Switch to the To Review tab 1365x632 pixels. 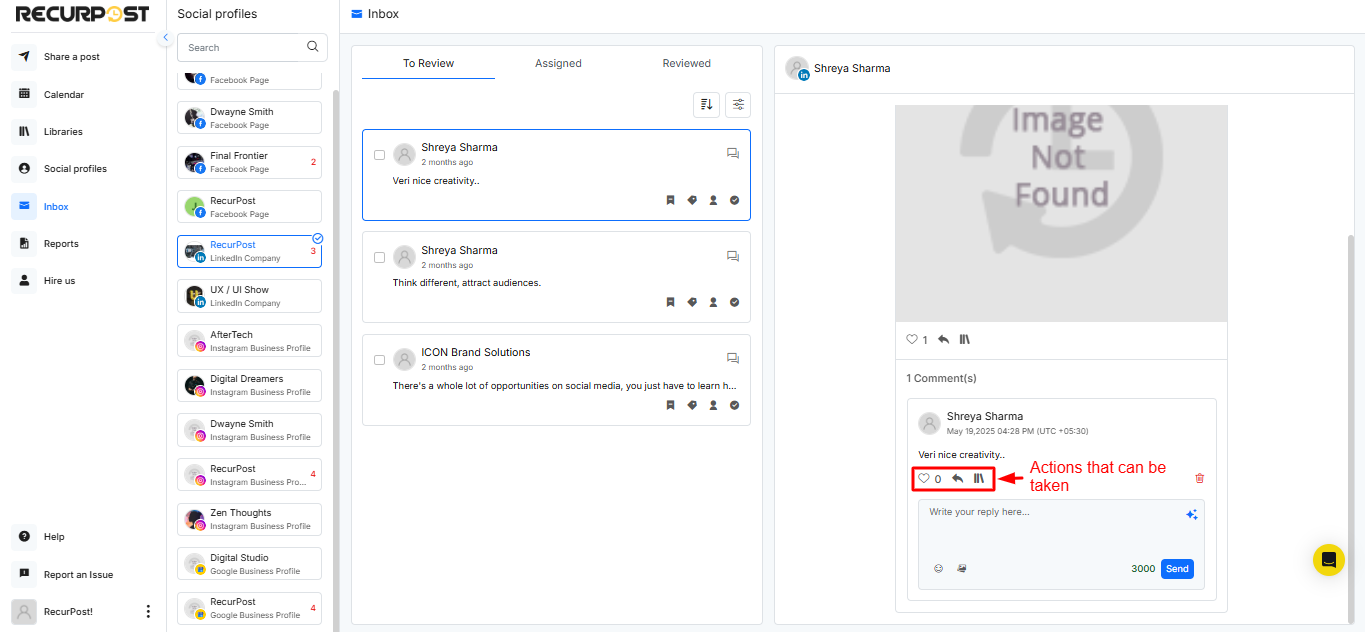428,63
